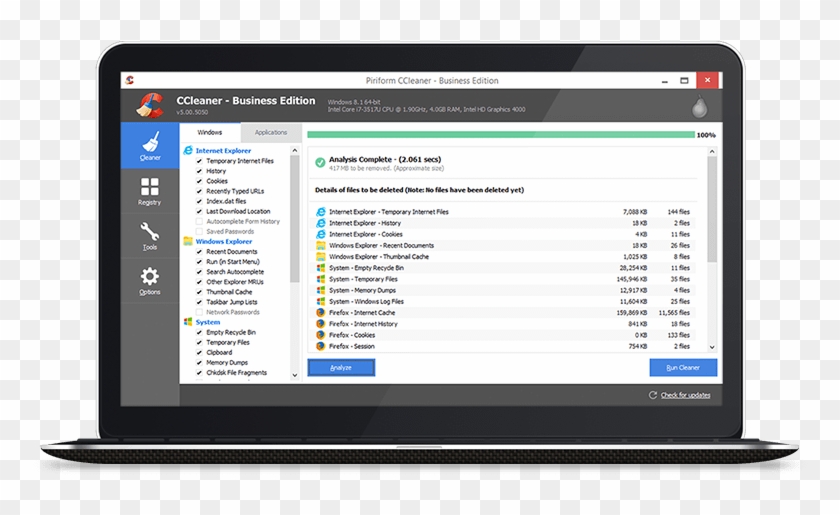The image size is (840, 515).
Task: Click down arrow of cleaning options scrollbar
Action: [295, 375]
